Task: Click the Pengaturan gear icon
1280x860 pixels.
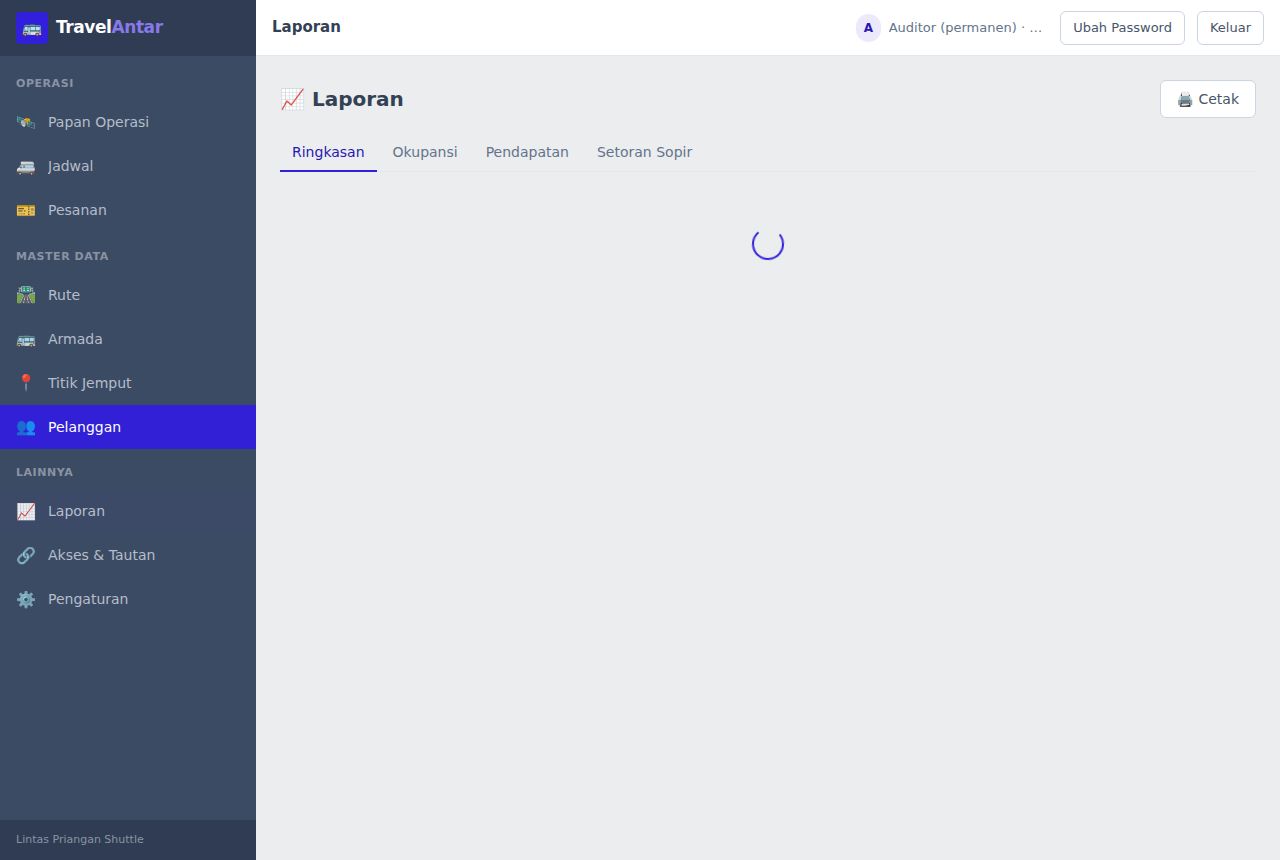Action: click(x=26, y=599)
